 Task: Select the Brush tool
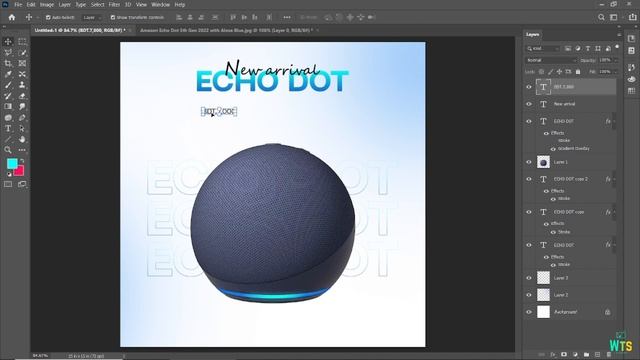click(8, 85)
